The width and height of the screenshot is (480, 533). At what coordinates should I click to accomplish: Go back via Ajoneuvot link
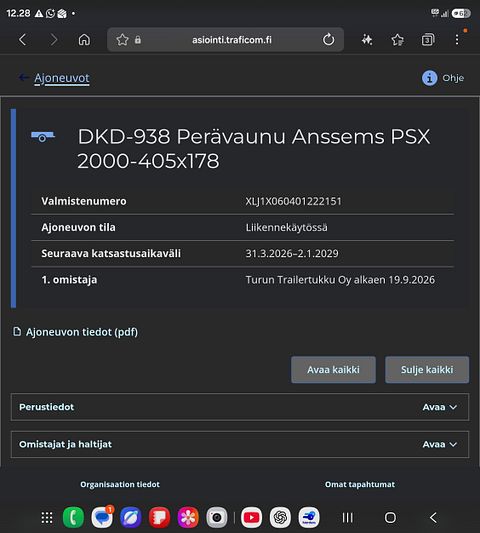(x=62, y=78)
